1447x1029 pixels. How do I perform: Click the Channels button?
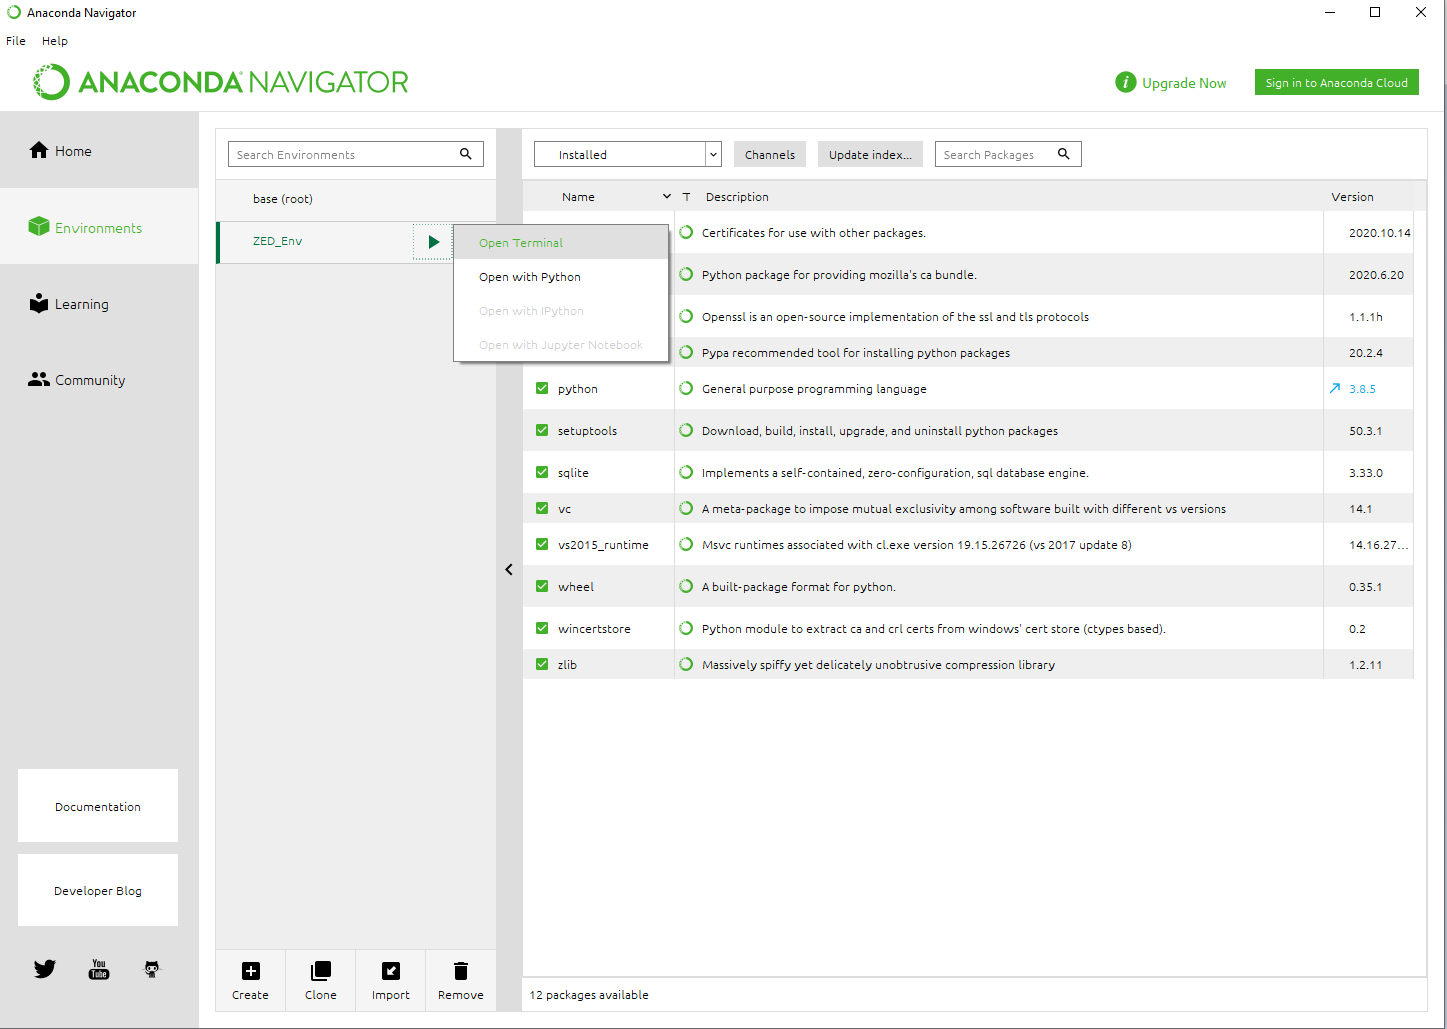(770, 155)
